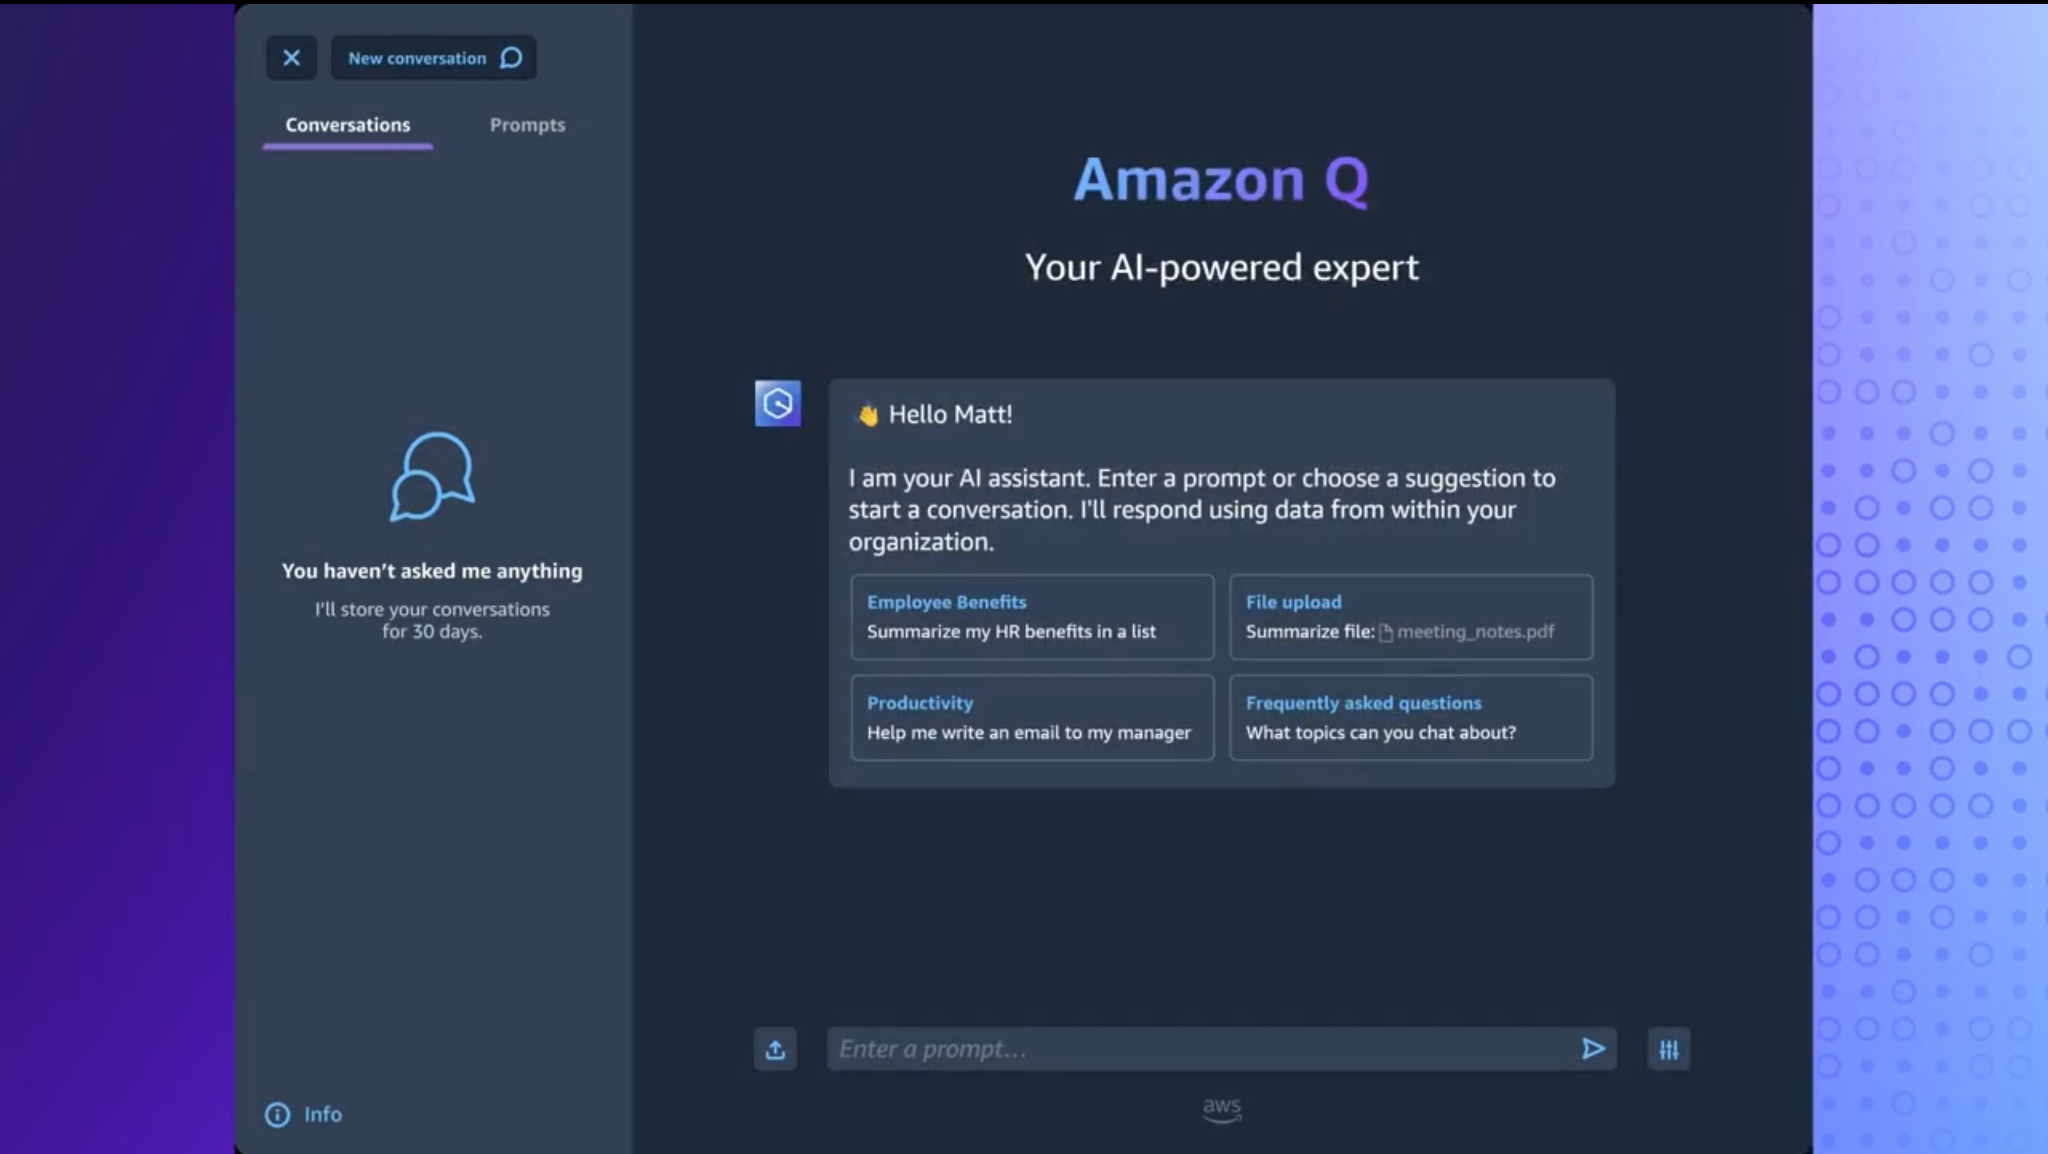Image resolution: width=2048 pixels, height=1154 pixels.
Task: Choose the File upload suggestion
Action: point(1411,617)
